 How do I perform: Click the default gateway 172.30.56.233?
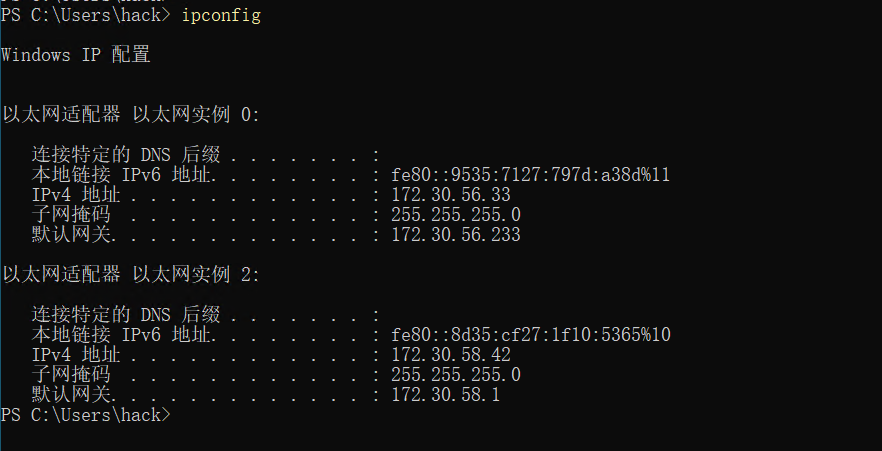(x=456, y=234)
